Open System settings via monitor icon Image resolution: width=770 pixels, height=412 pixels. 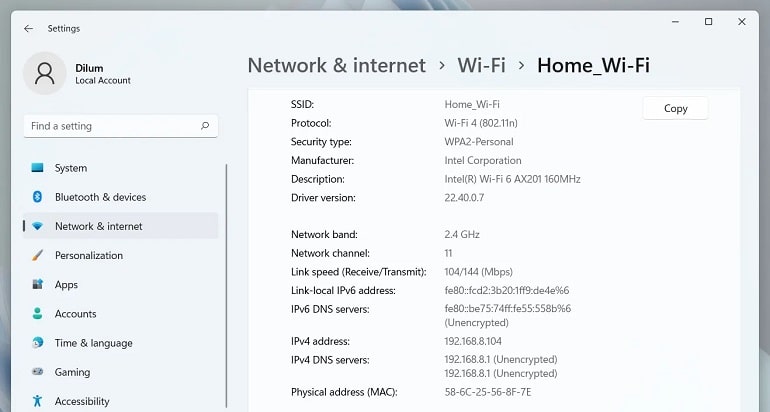(x=37, y=168)
